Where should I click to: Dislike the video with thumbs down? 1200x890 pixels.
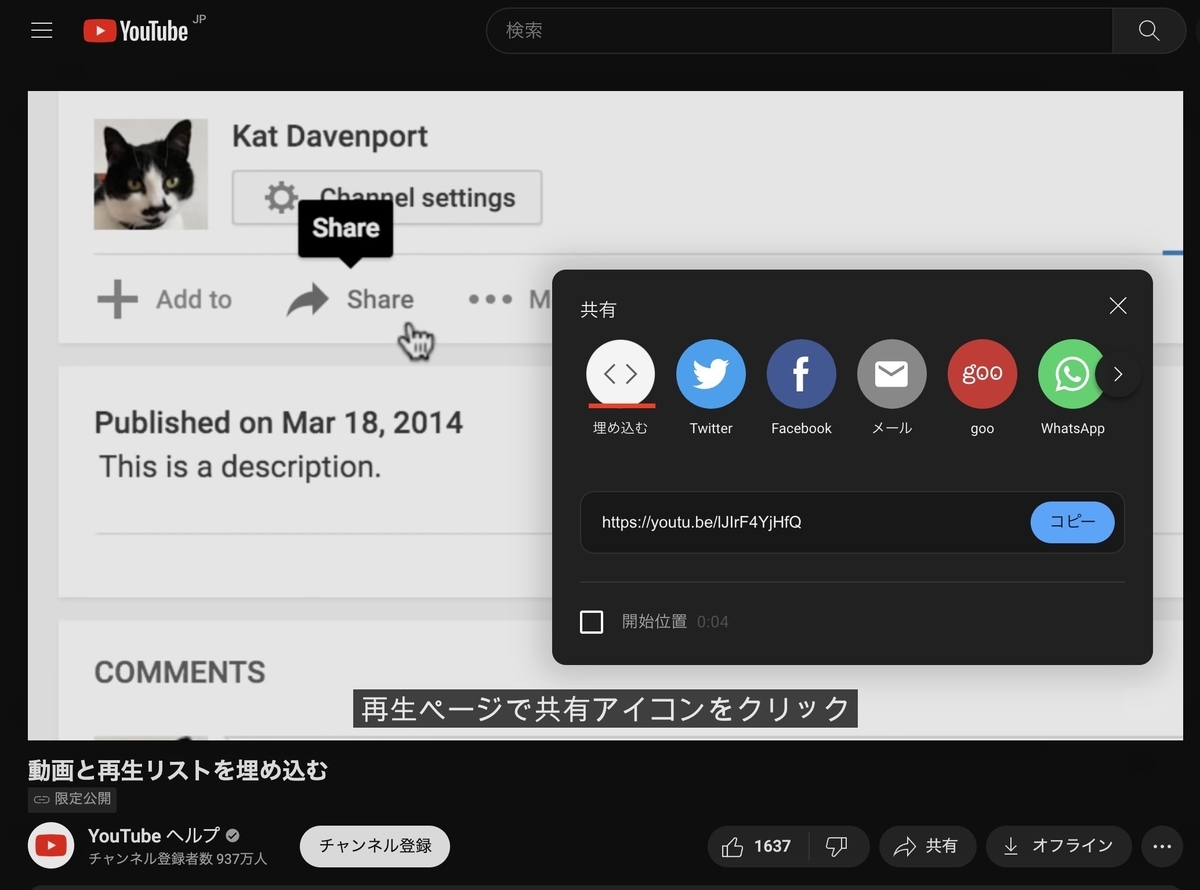coord(838,847)
